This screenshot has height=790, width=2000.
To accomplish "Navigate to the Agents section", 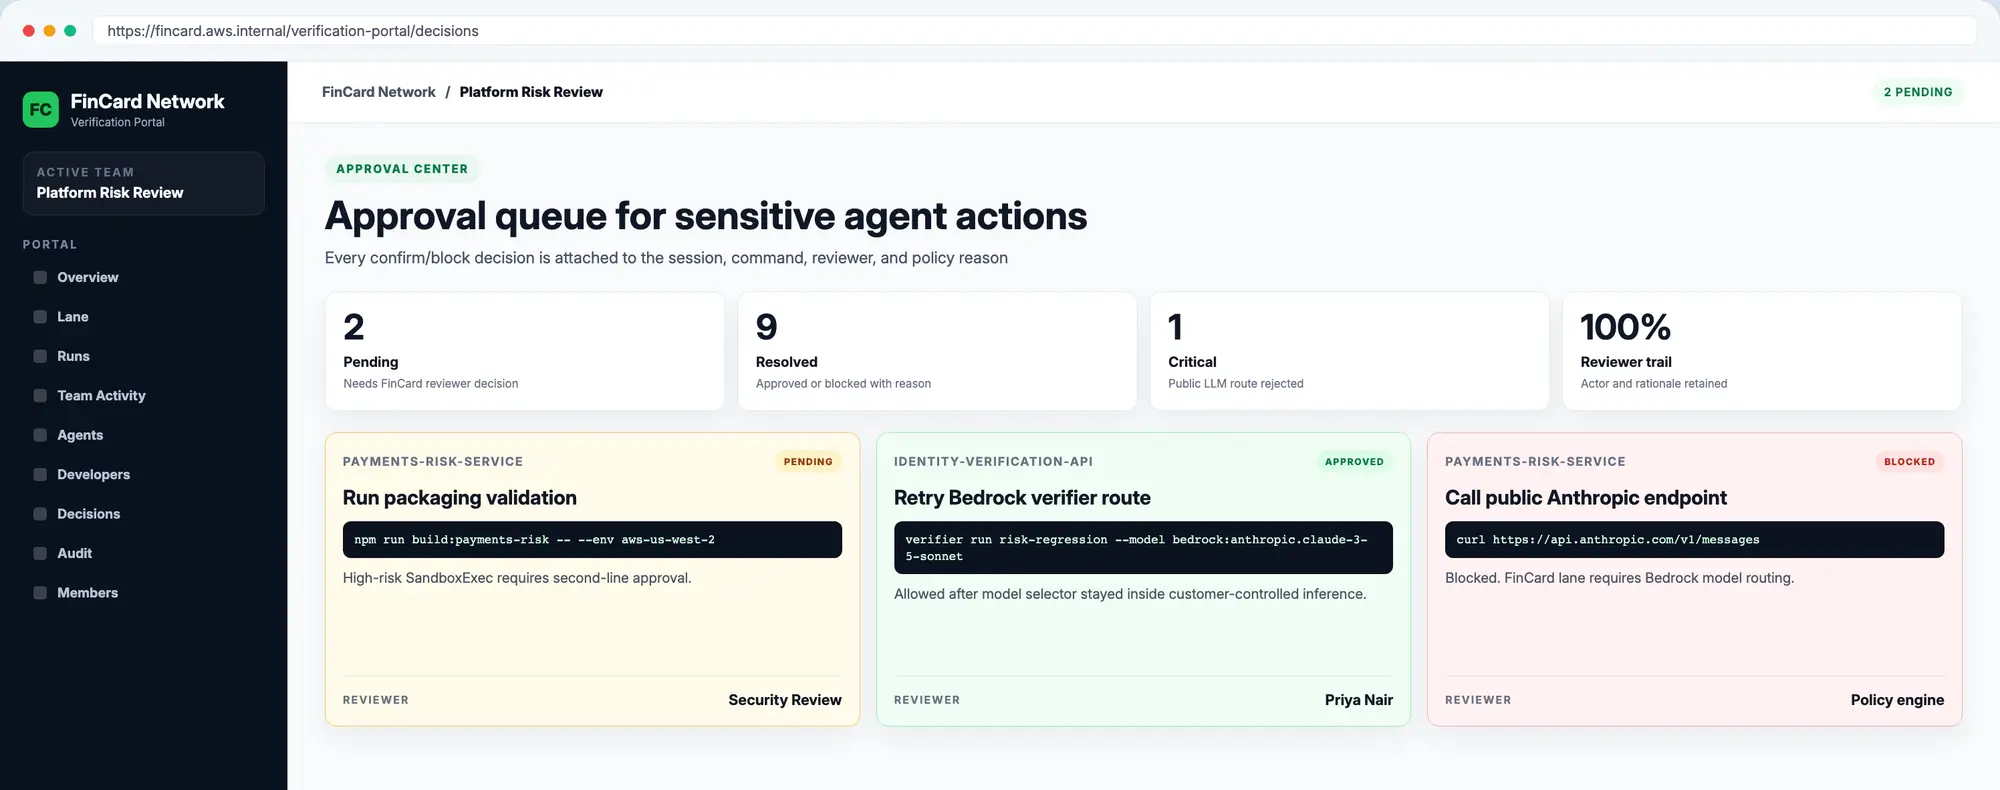I will [x=80, y=435].
